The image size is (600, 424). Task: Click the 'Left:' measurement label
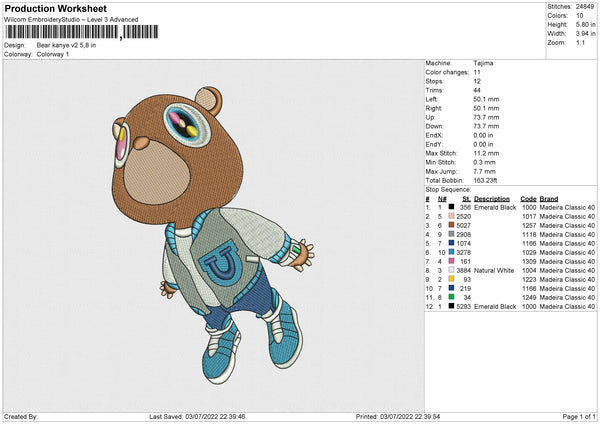click(431, 99)
